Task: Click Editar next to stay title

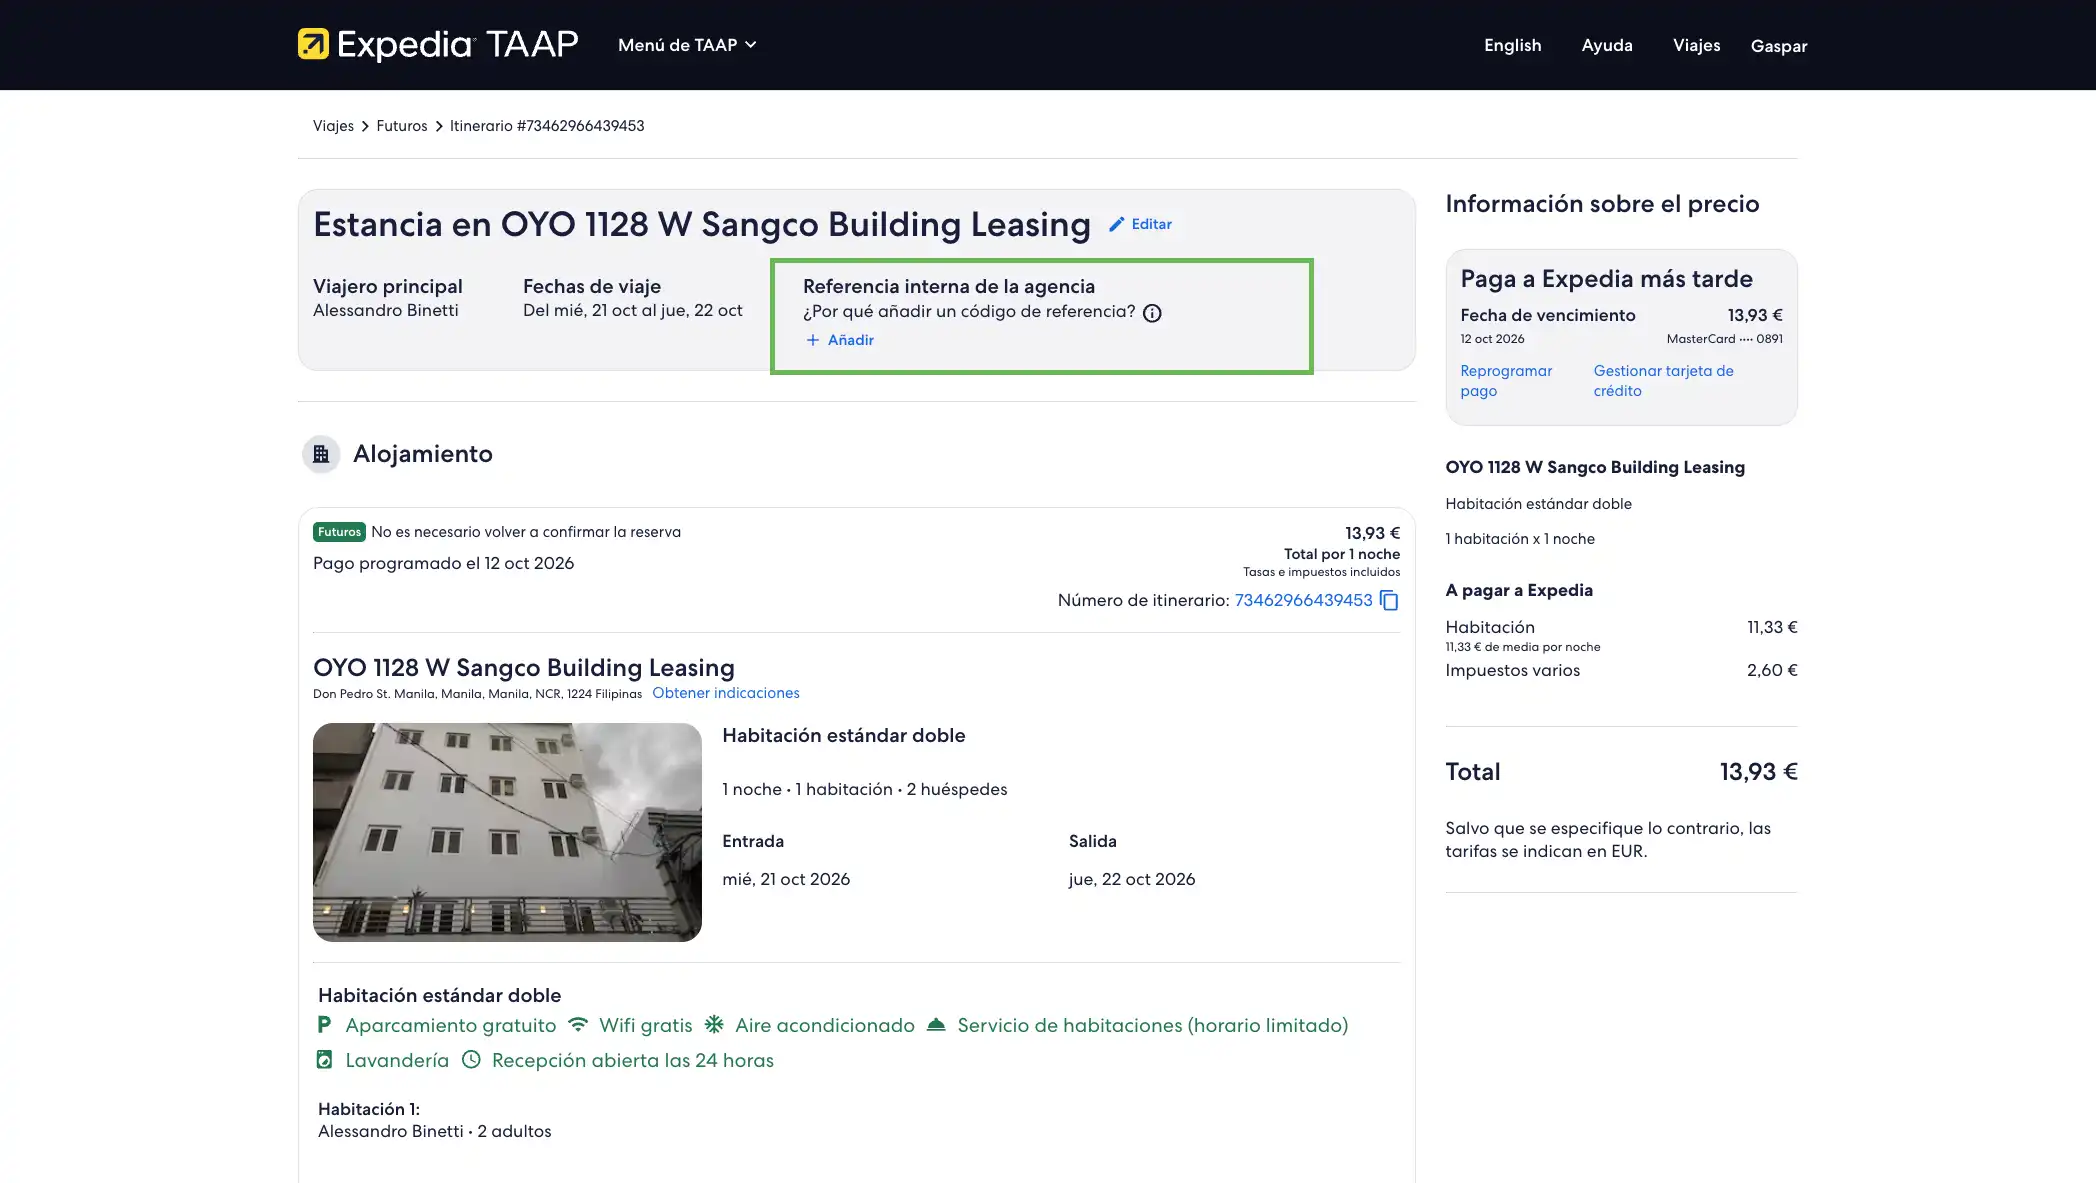Action: 1152,224
